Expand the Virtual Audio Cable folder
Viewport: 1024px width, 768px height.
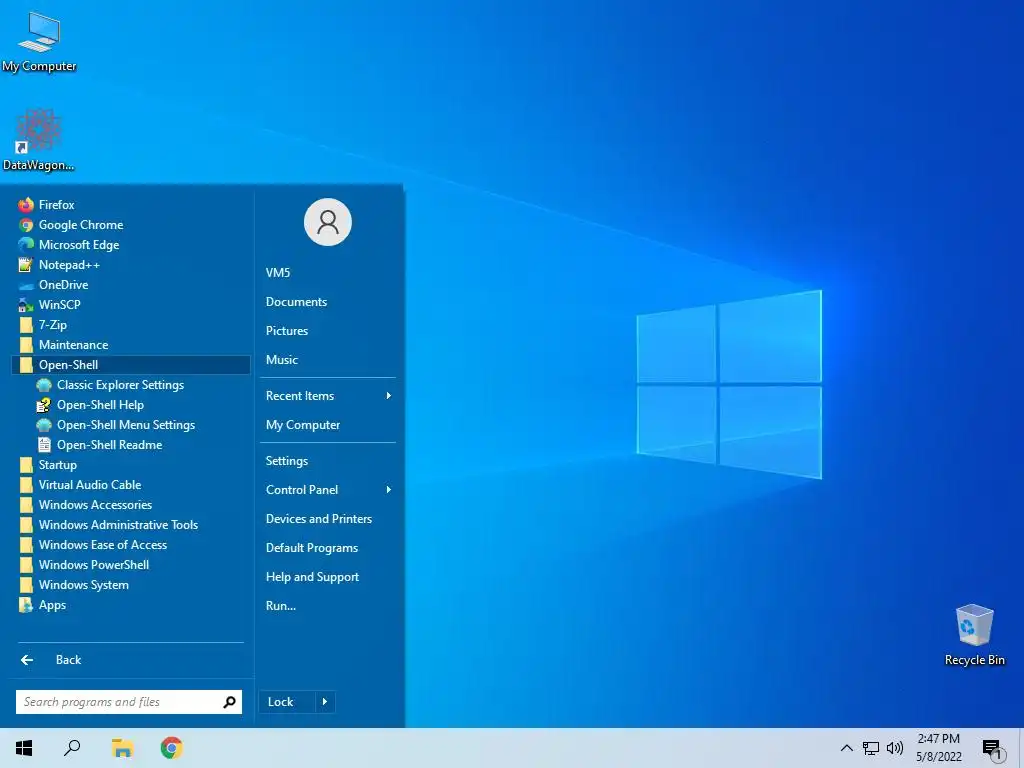pos(131,485)
